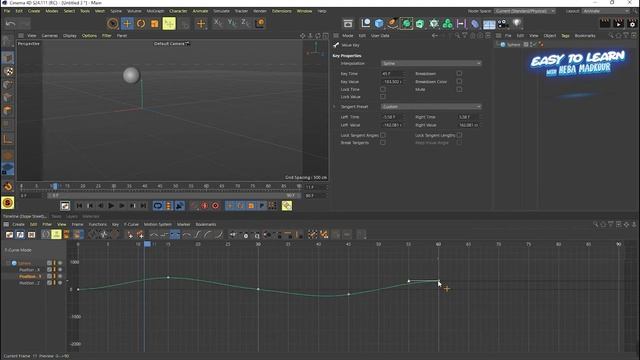Click the blue Cube primitive icon
Image resolution: width=640 pixels, height=360 pixels.
coord(379,23)
